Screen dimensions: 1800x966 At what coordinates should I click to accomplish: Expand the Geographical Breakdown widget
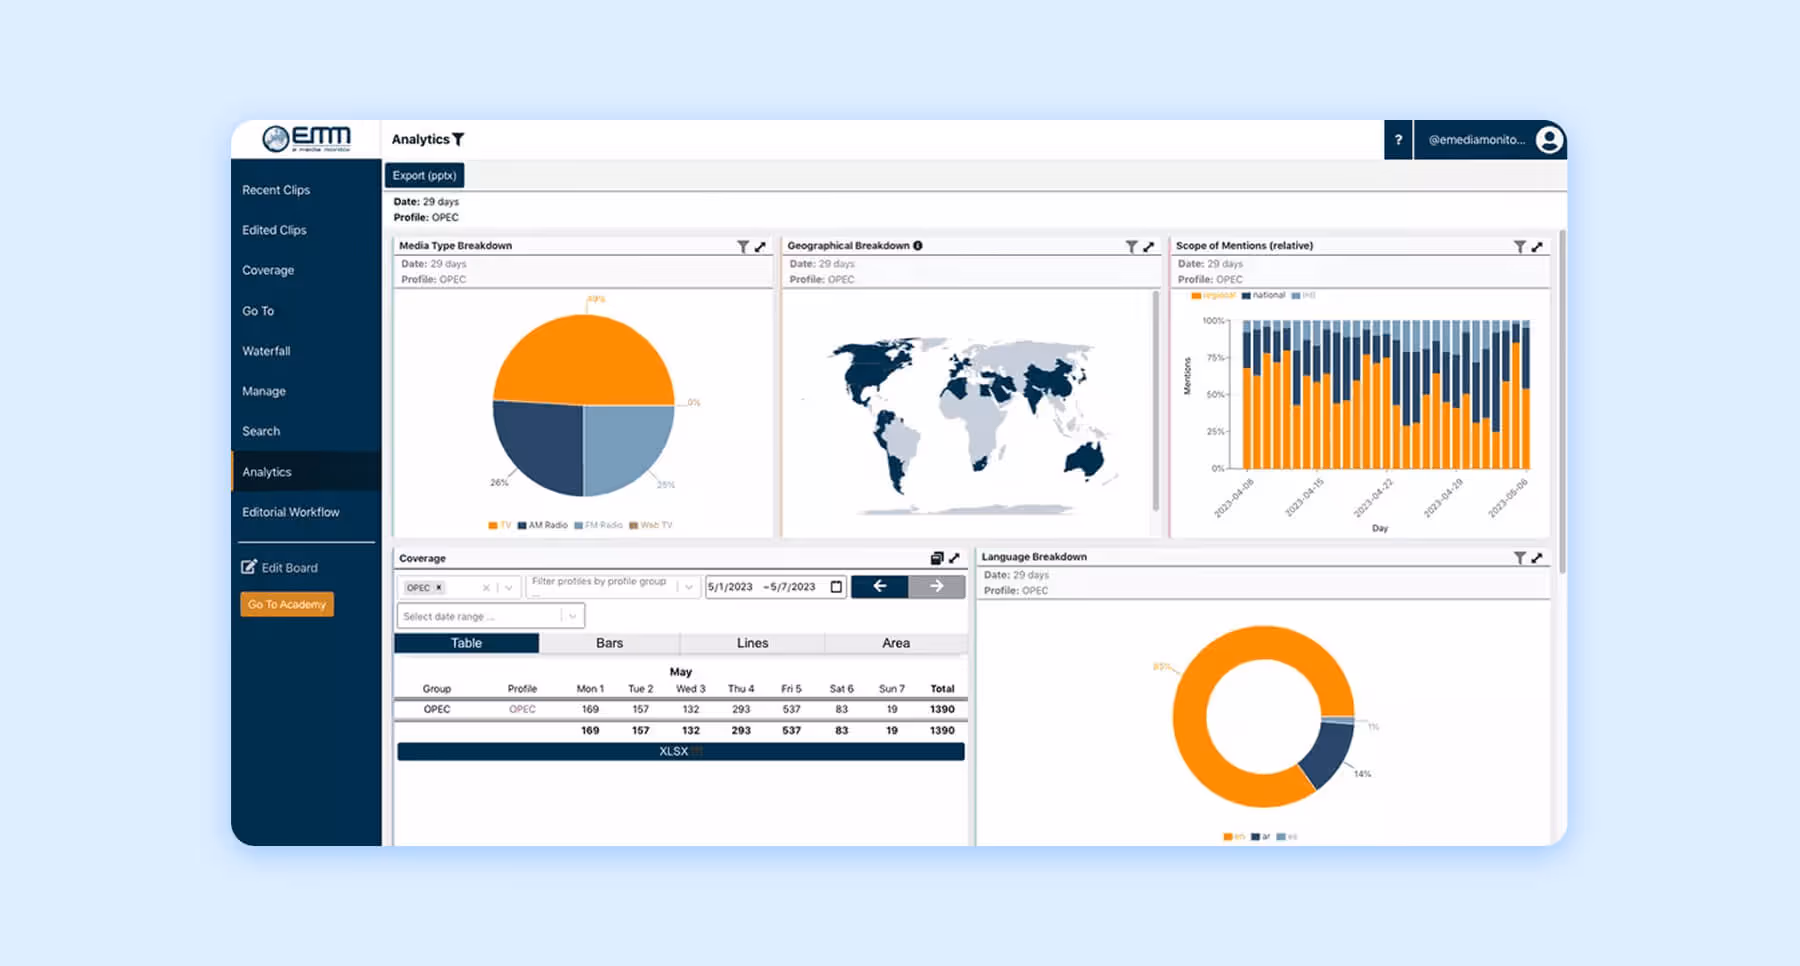[1148, 246]
